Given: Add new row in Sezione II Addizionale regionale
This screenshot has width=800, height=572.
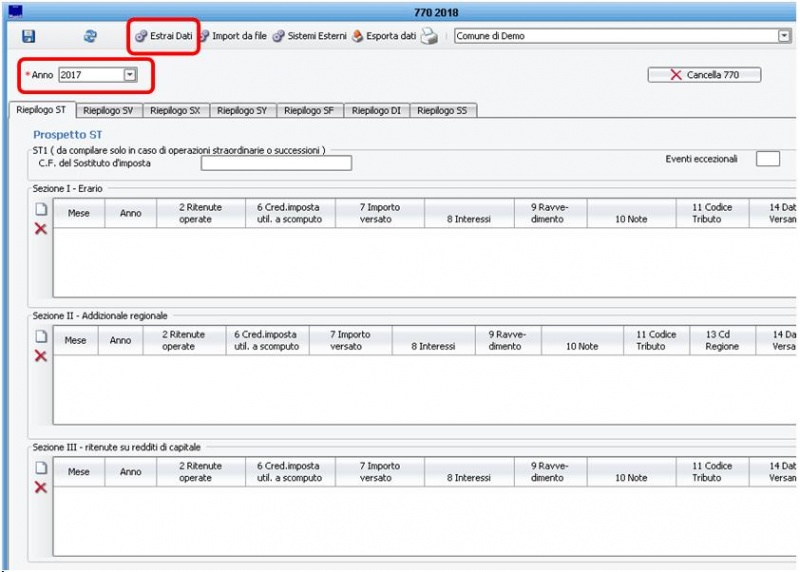Looking at the screenshot, I should [41, 337].
